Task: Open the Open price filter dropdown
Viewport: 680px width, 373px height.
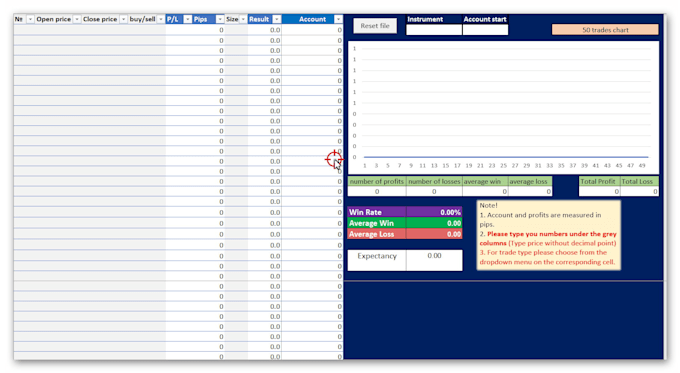Action: [x=77, y=19]
